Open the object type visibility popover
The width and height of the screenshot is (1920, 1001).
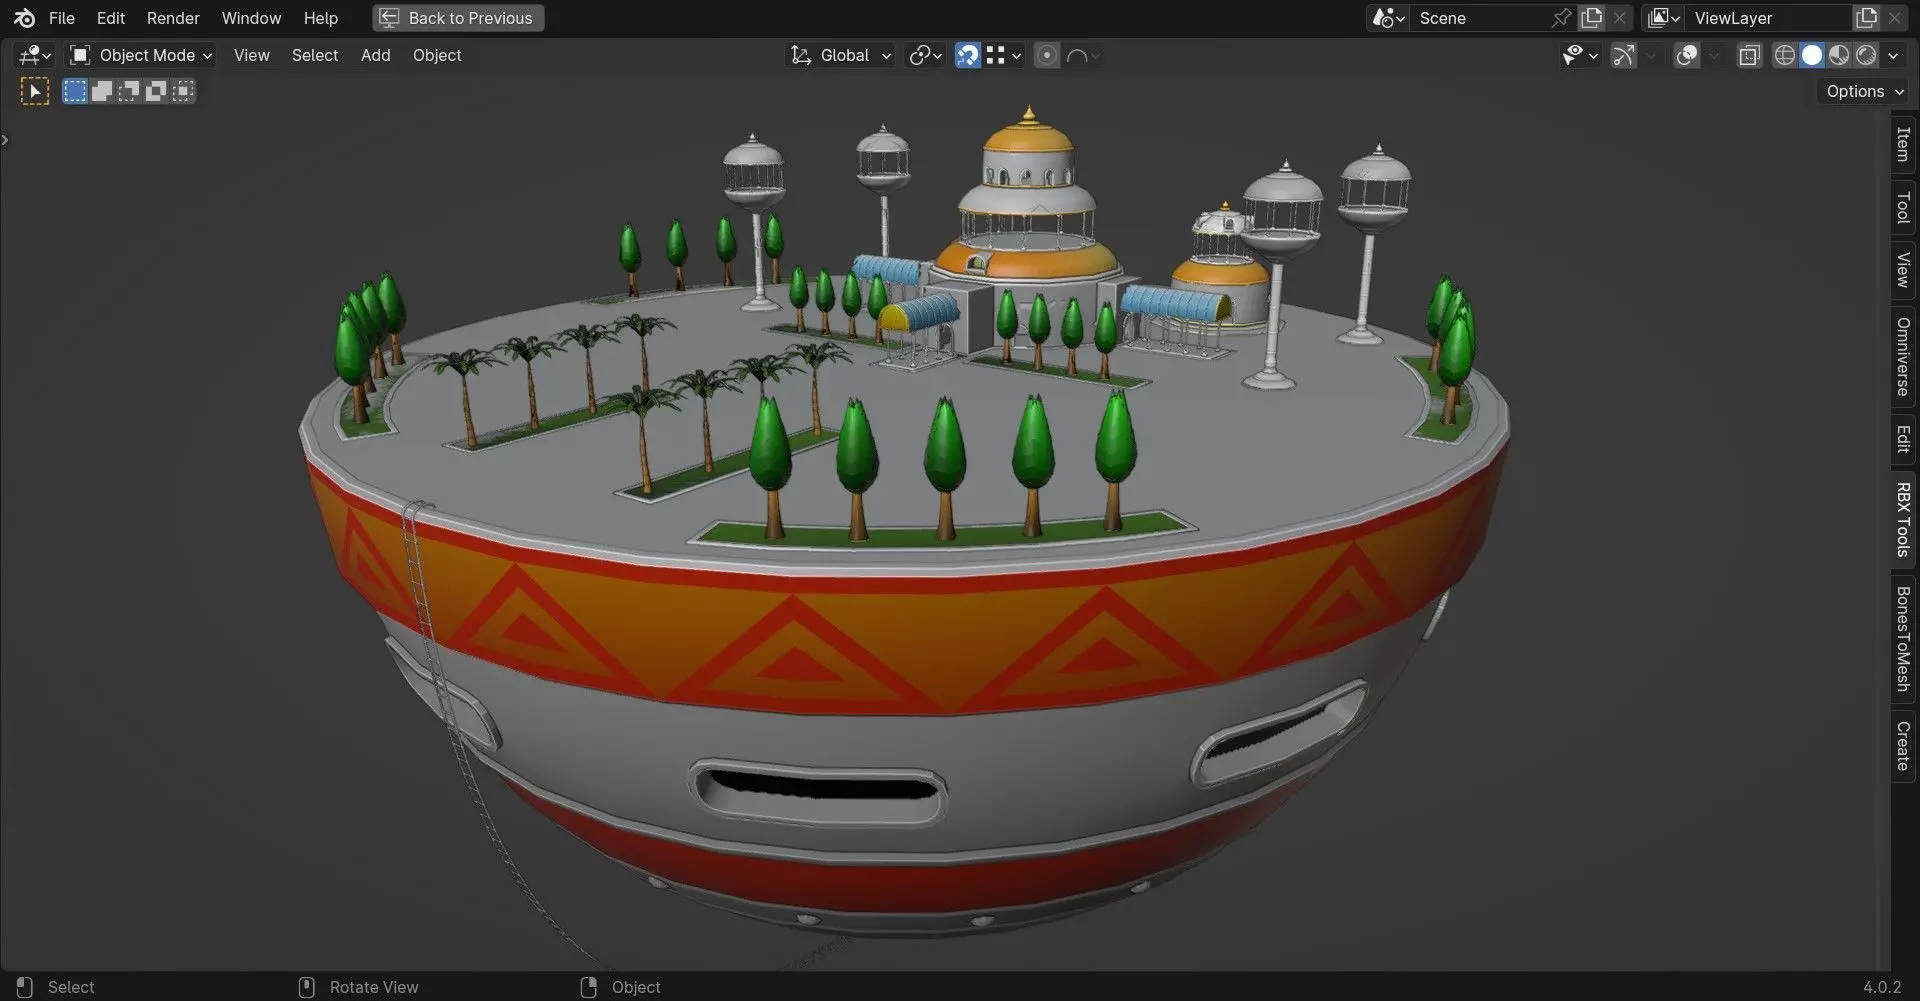pos(1580,55)
